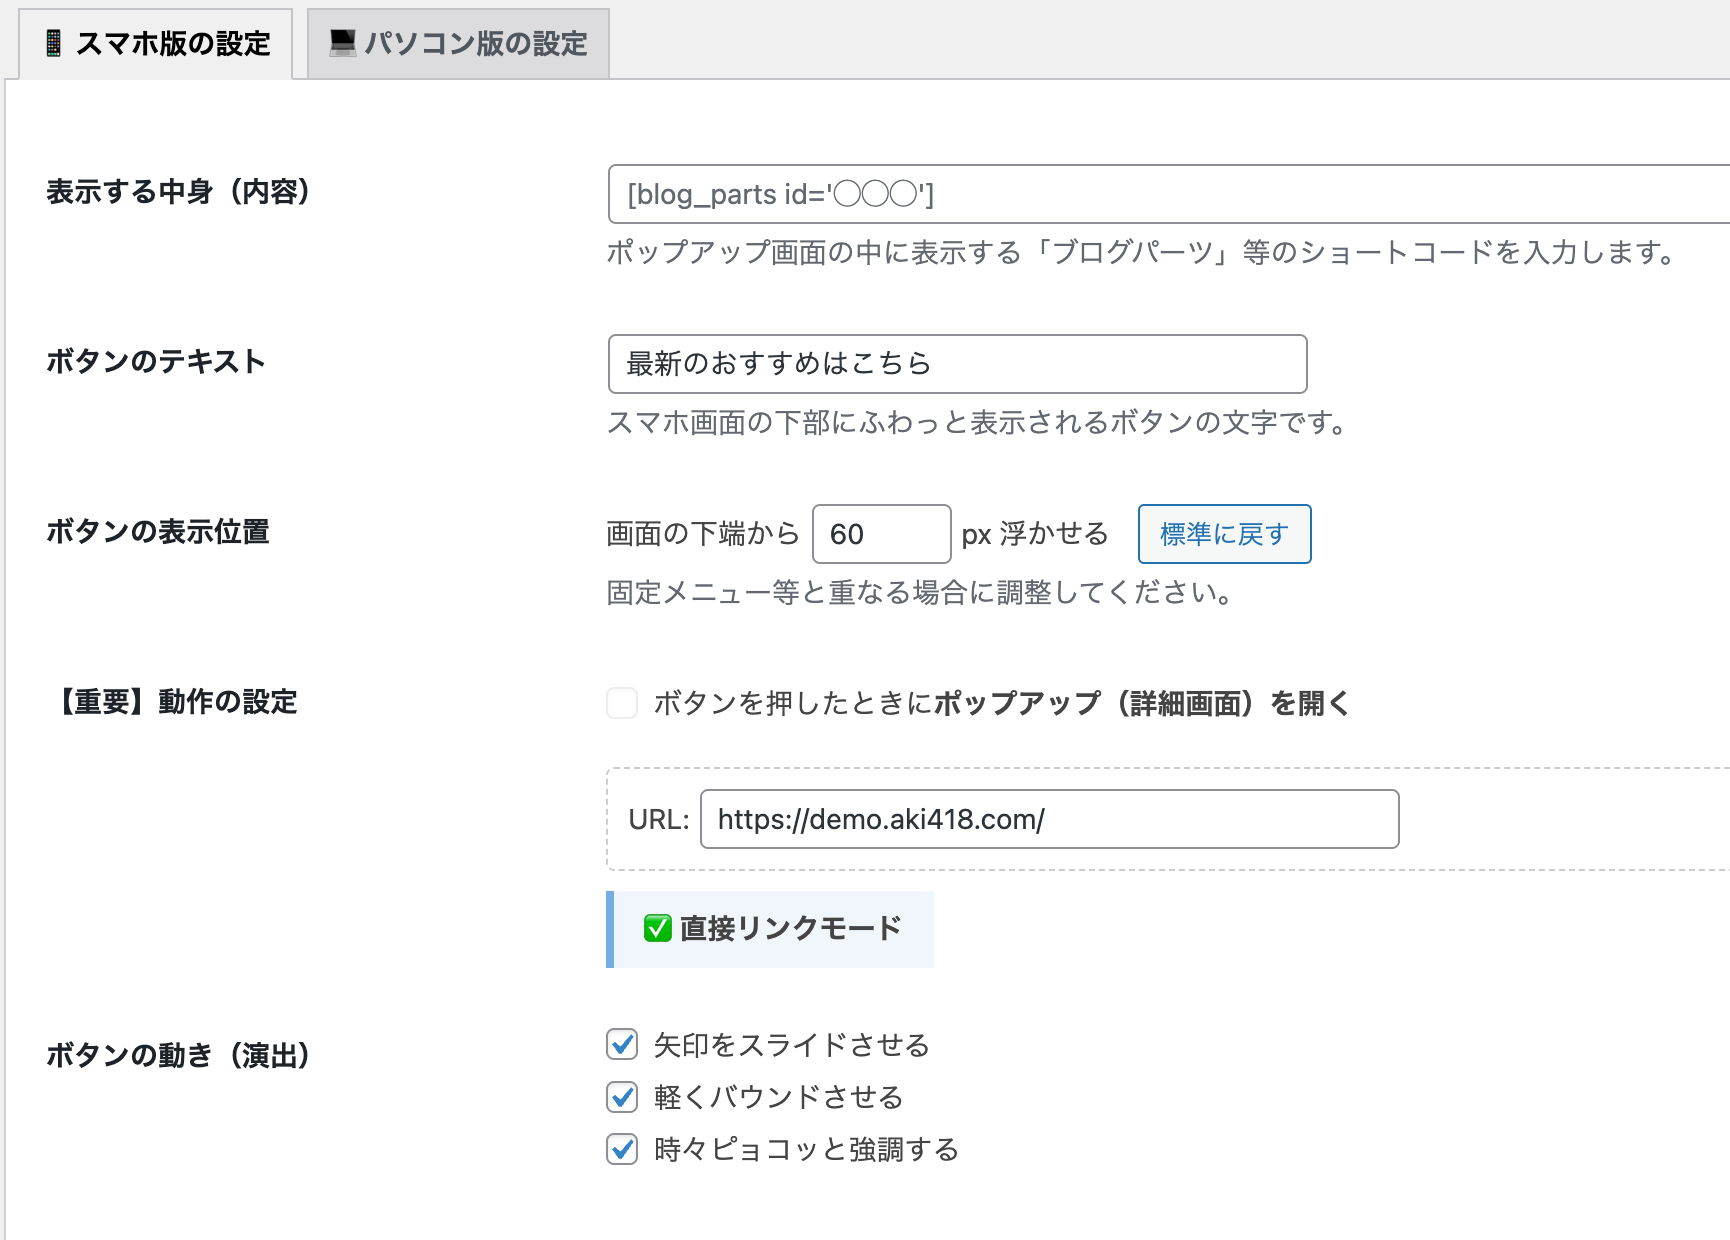Click the 表示する中身（内容） heading

click(178, 191)
